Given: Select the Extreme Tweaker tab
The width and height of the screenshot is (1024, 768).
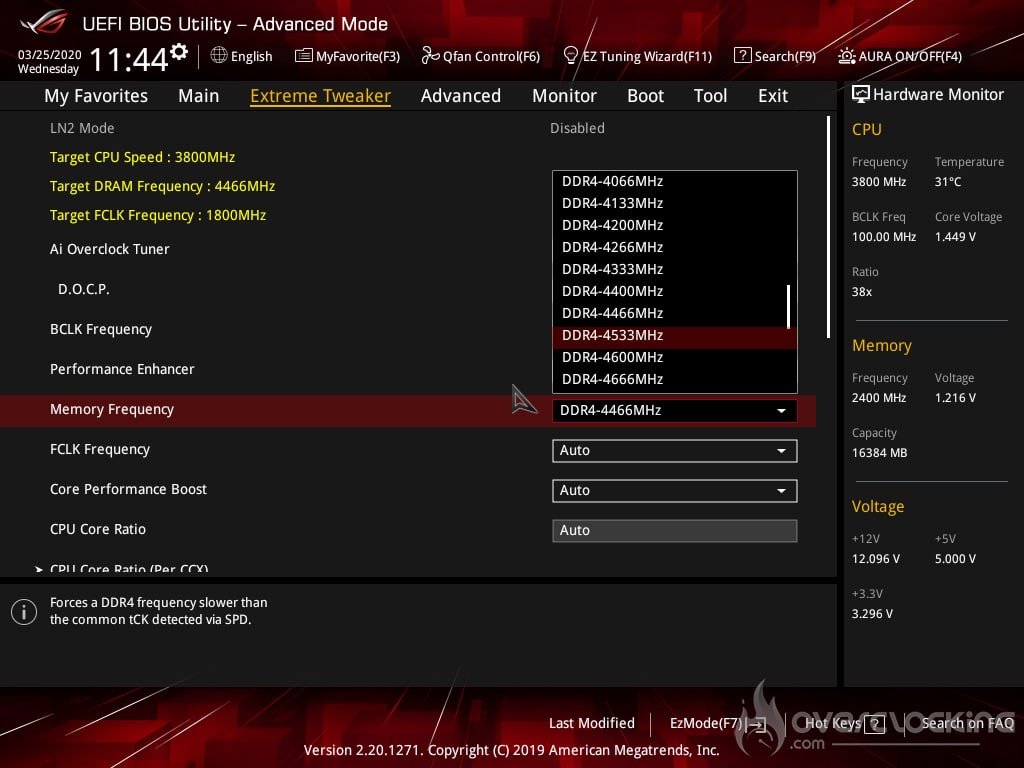Looking at the screenshot, I should coord(321,96).
